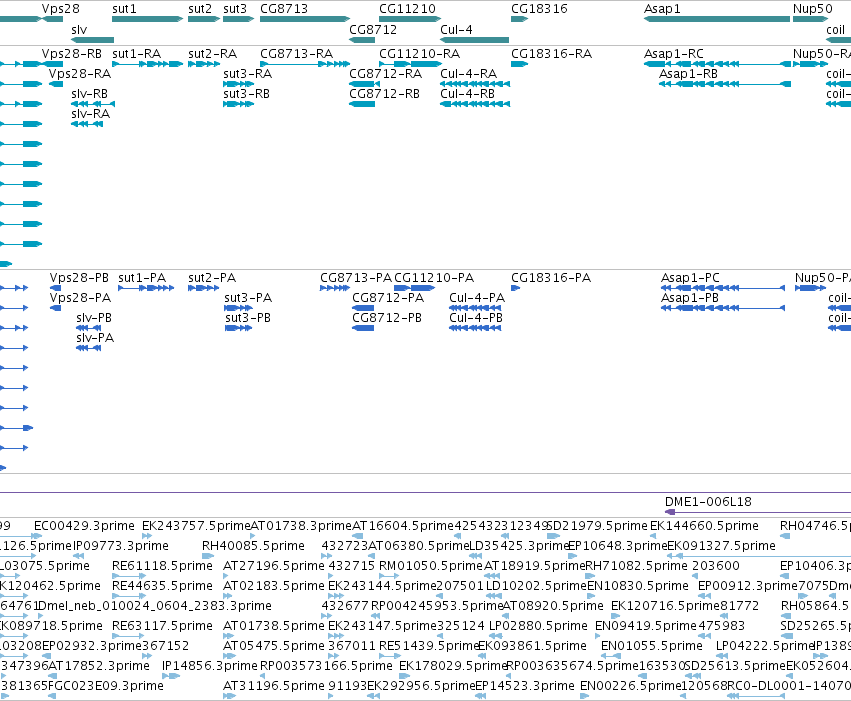Select the sut2 gene label
The width and height of the screenshot is (851, 701).
click(x=200, y=9)
